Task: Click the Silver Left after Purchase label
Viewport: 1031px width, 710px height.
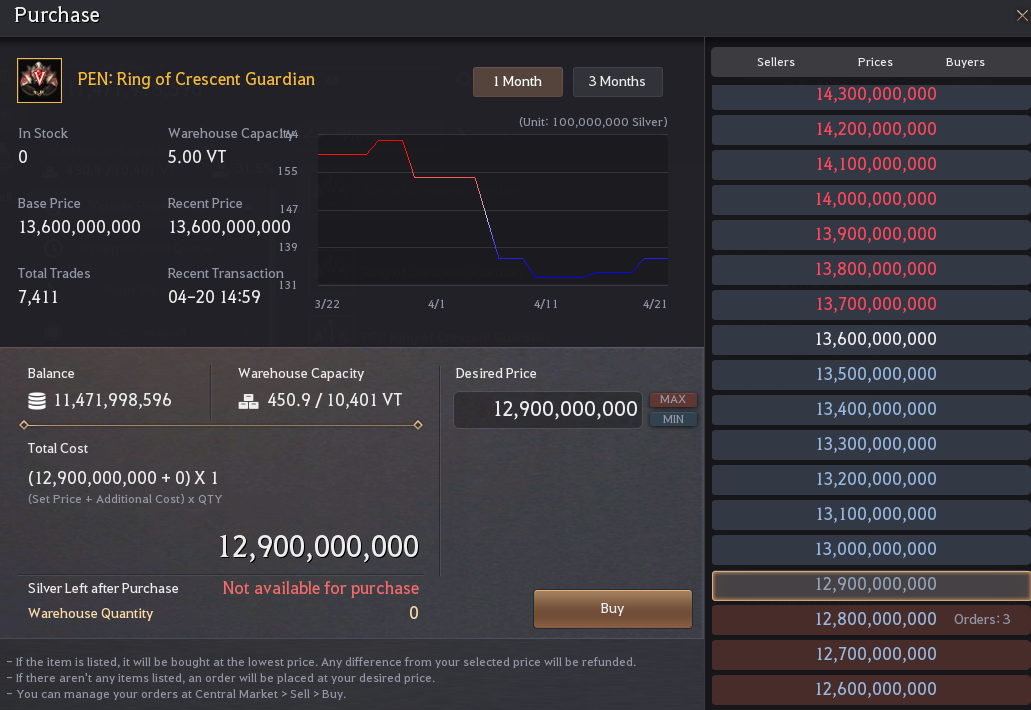Action: coord(103,588)
